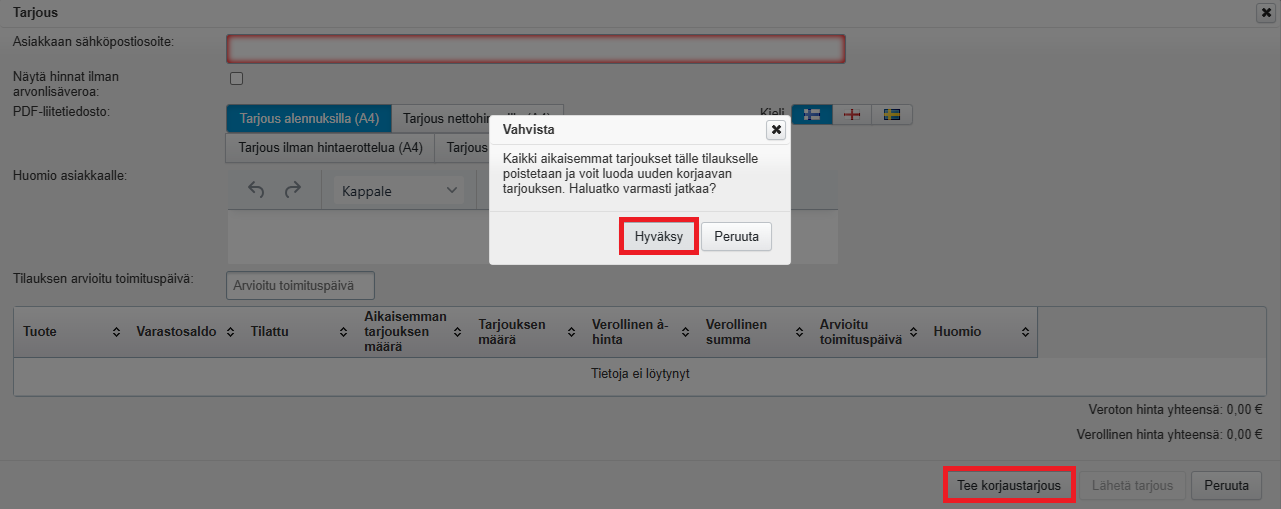Toggle the Näytä hinnat ilman arvonlisäveroa checkbox
The image size is (1281, 509).
click(237, 79)
